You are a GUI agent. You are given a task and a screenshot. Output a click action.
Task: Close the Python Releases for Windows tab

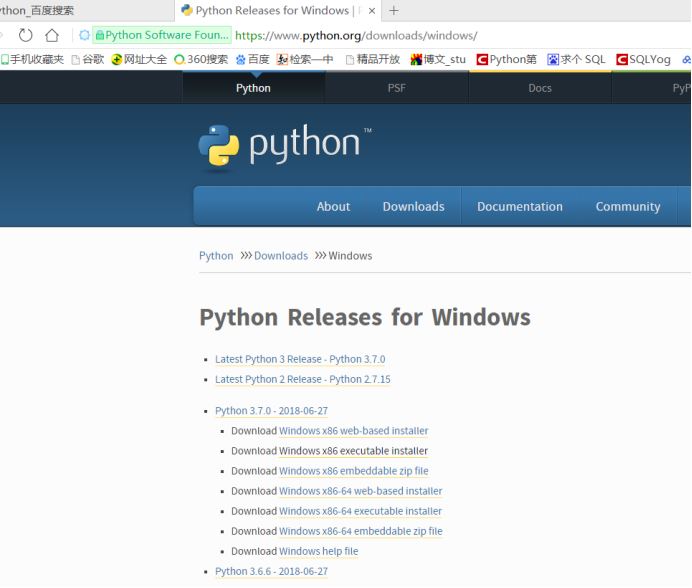click(372, 10)
